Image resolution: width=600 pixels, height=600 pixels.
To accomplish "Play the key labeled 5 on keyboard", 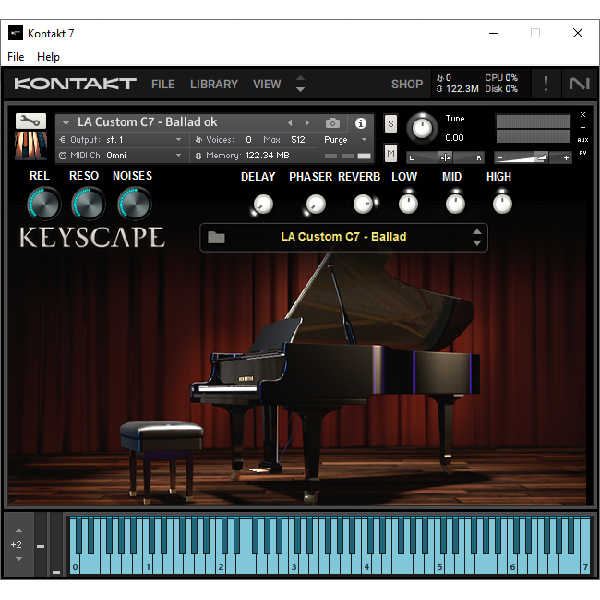I will (439, 566).
